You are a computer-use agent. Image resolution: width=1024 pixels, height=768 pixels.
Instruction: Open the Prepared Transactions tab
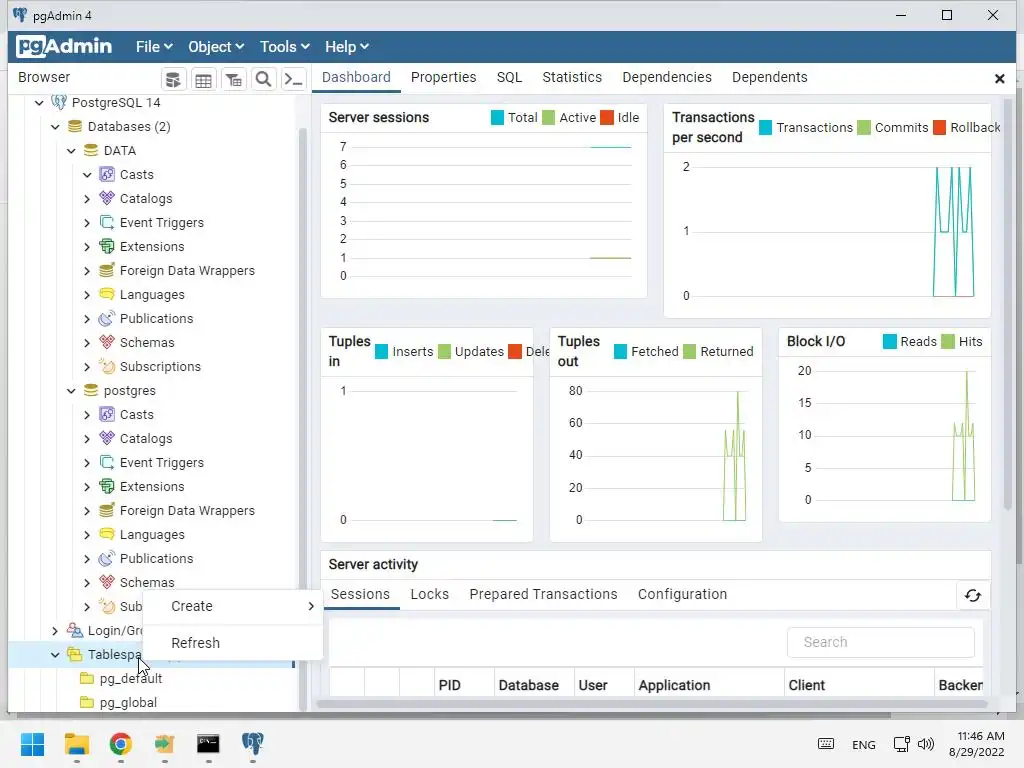[543, 594]
